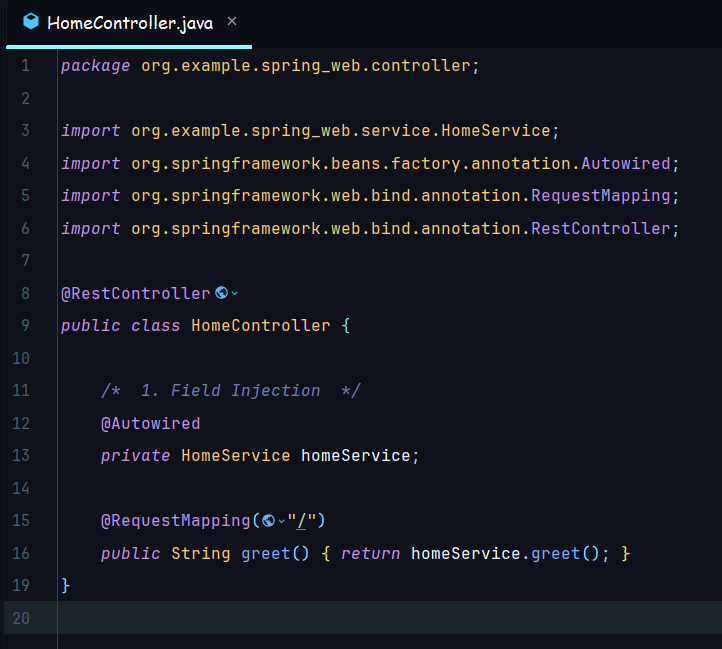Viewport: 722px width, 649px height.
Task: Close the HomeController.java tab
Action: tap(232, 21)
